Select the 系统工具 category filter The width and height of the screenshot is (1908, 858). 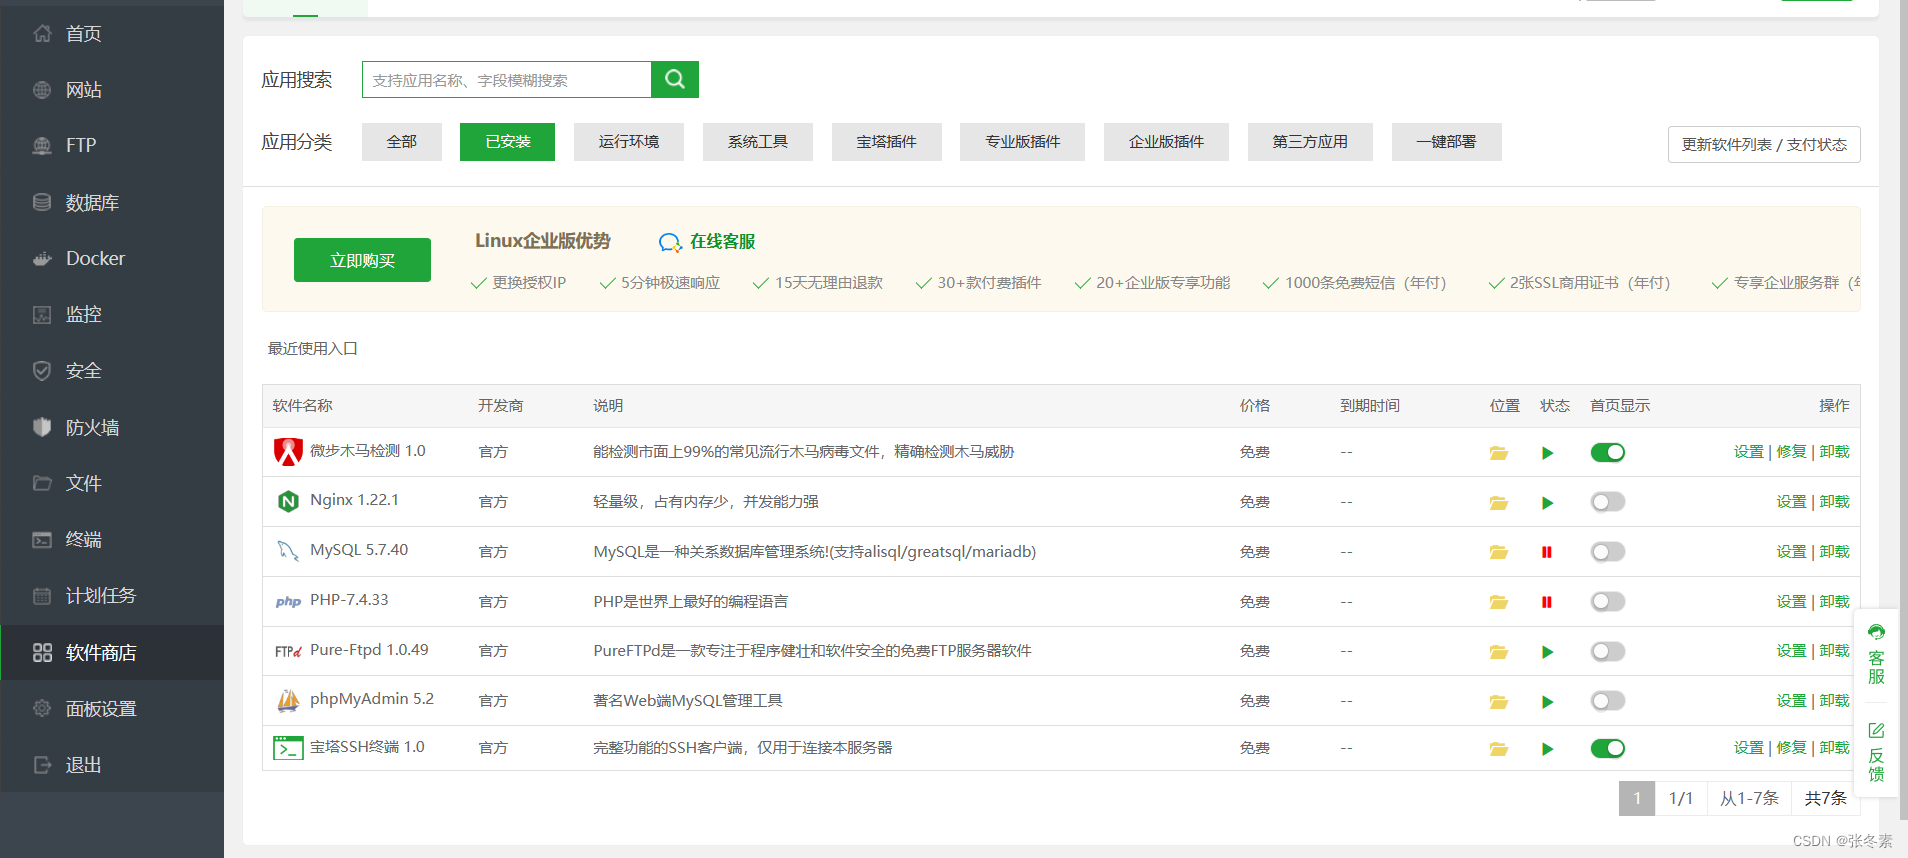coord(758,142)
